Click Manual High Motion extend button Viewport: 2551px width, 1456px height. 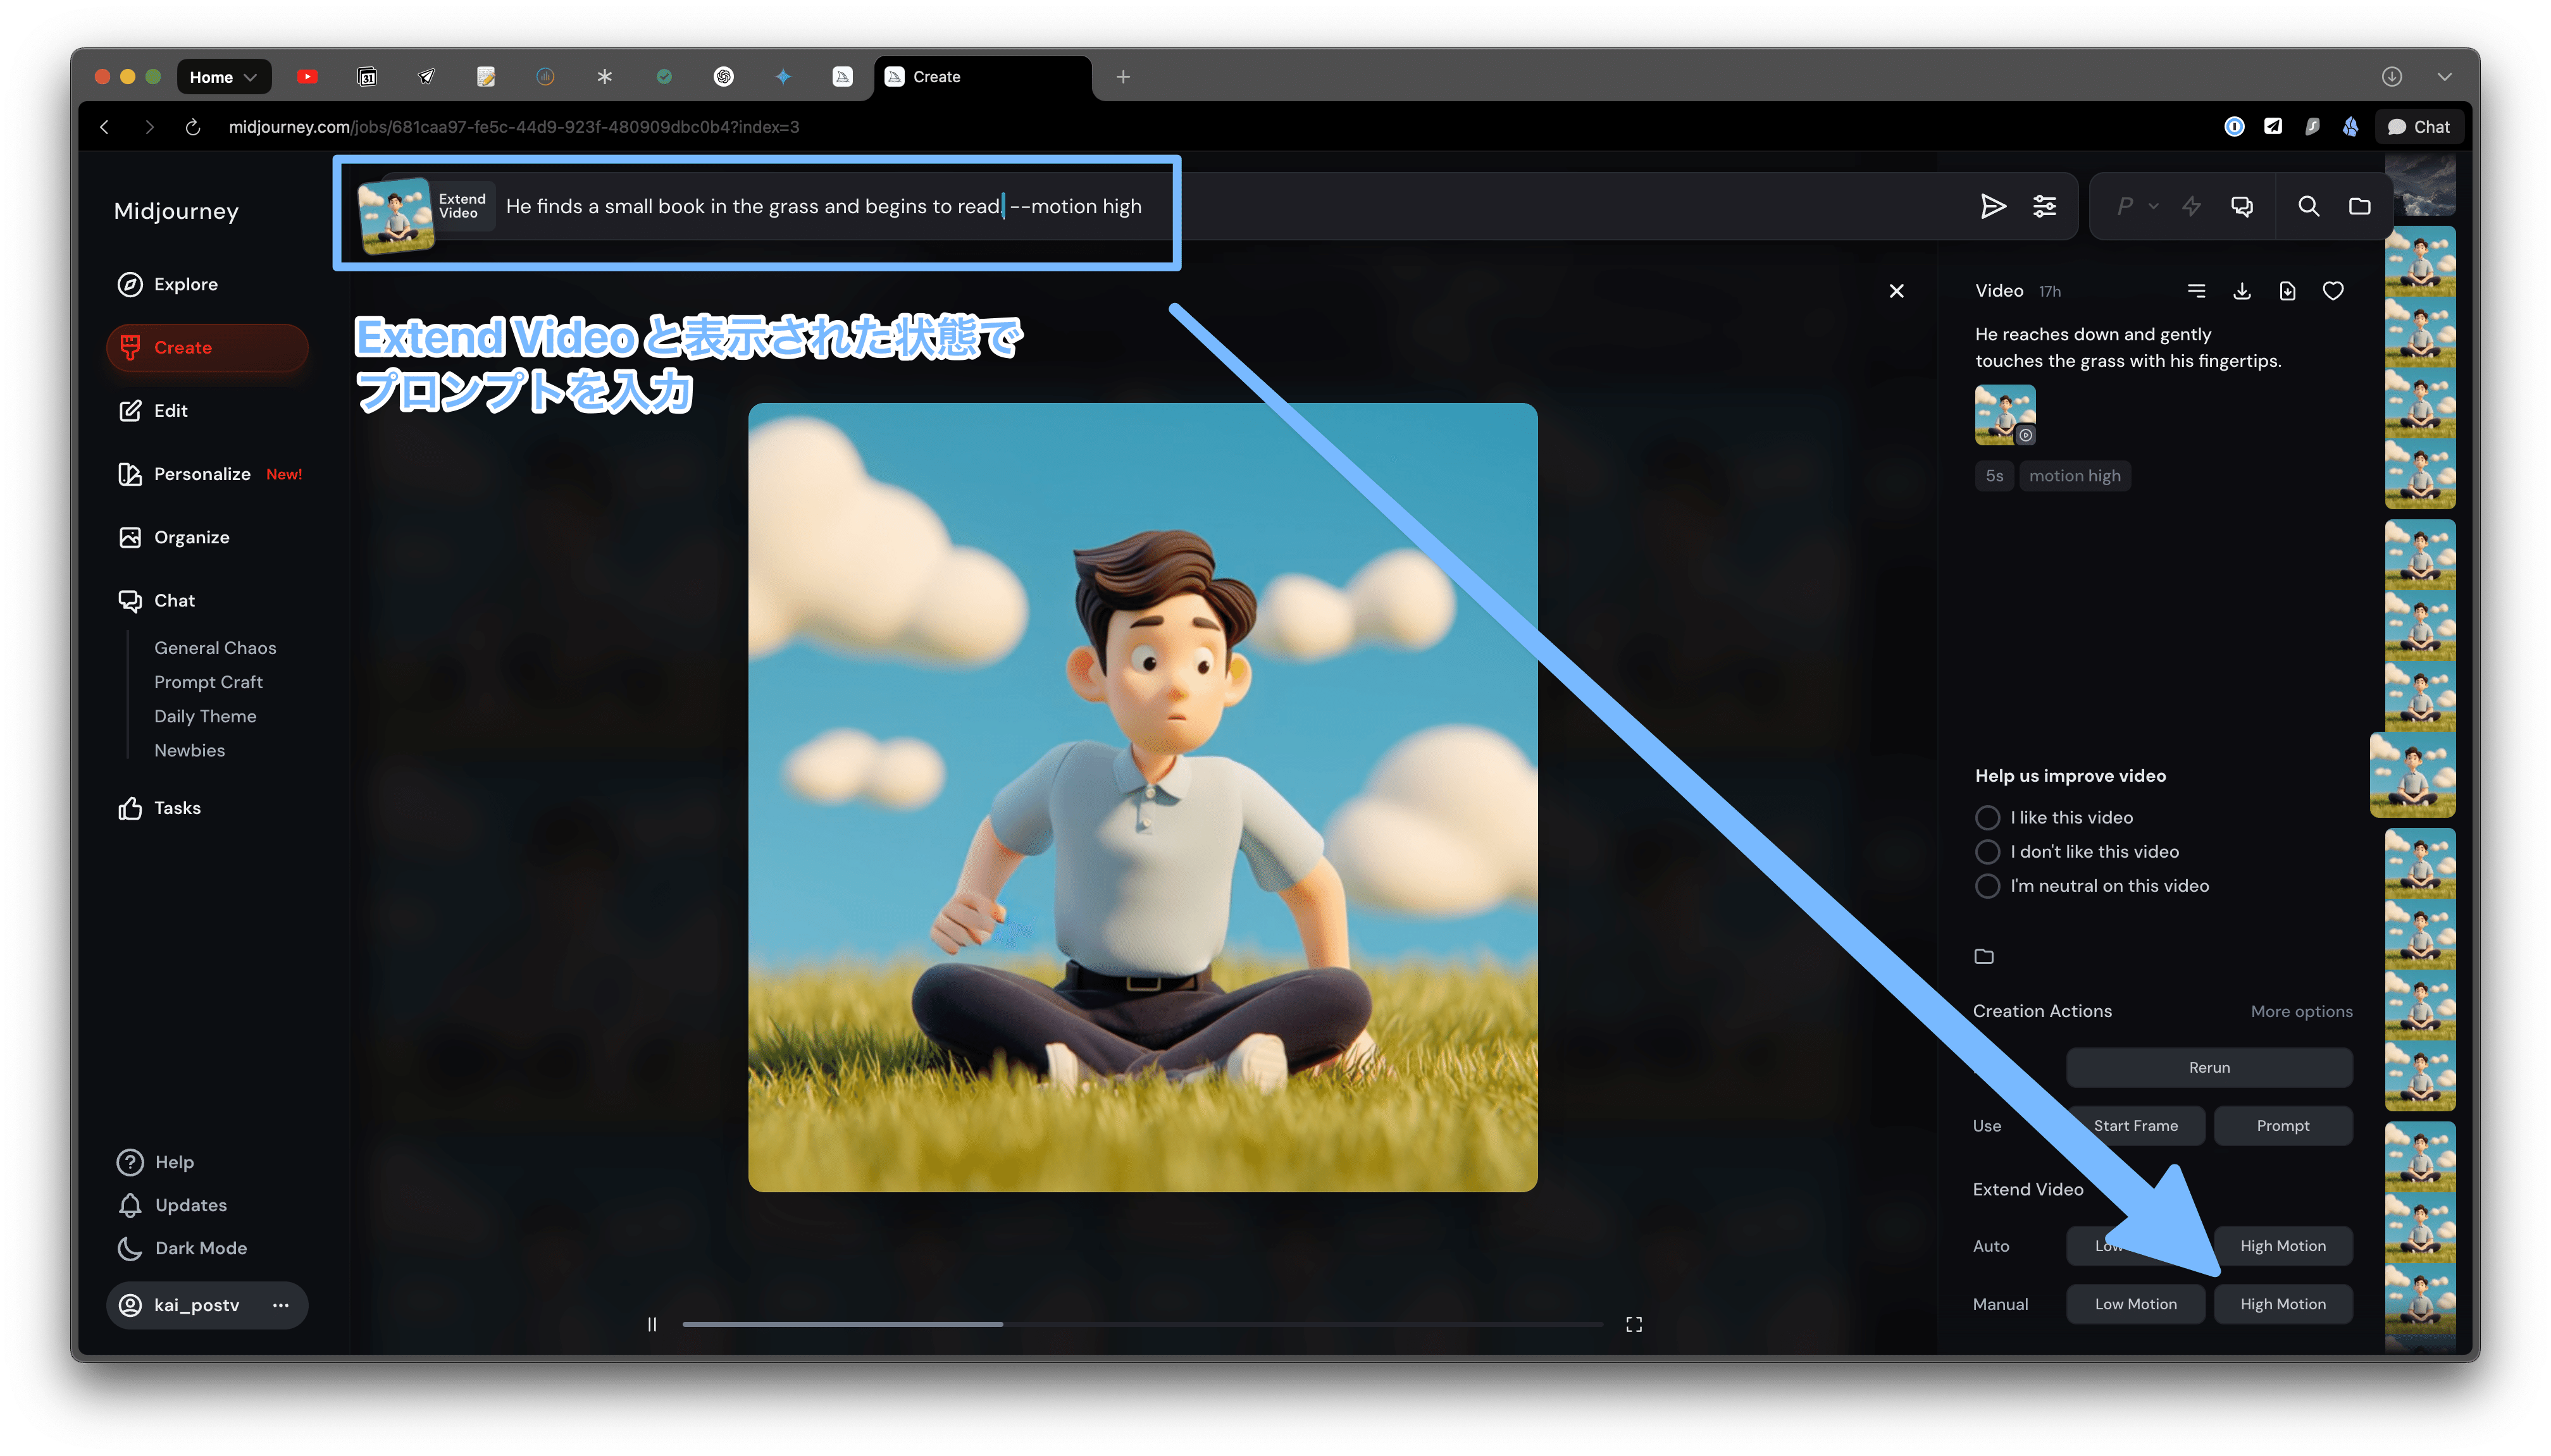pos(2282,1304)
